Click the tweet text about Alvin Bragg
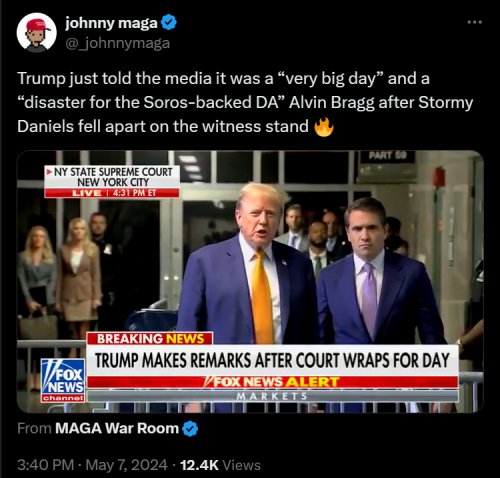The width and height of the screenshot is (500, 478). (245, 103)
